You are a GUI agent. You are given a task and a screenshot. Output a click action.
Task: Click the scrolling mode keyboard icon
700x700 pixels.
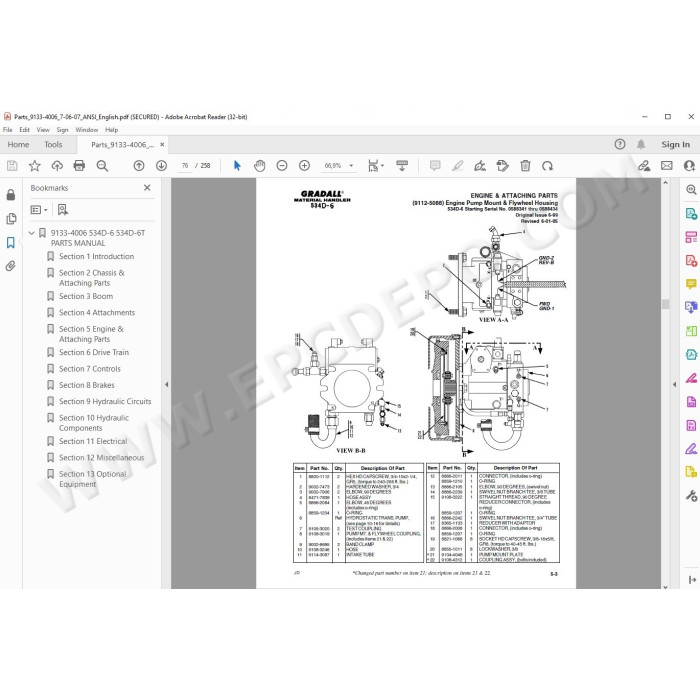coord(402,166)
